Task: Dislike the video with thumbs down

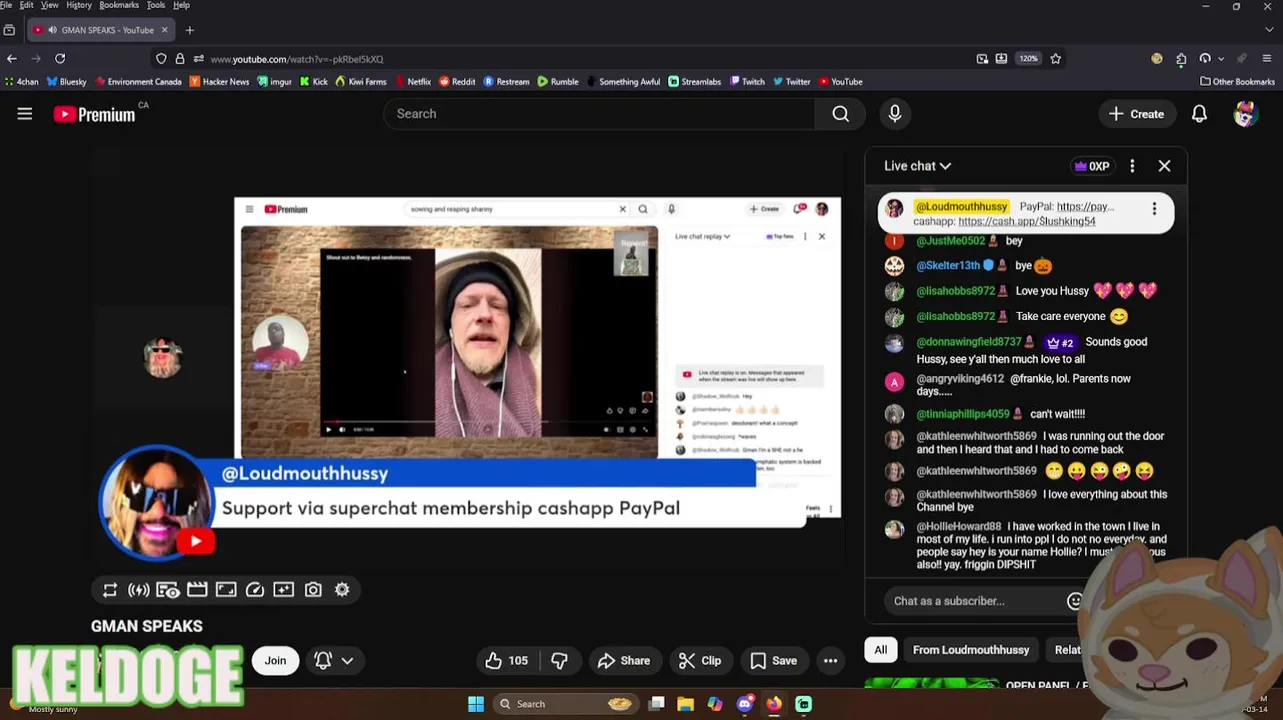Action: pyautogui.click(x=560, y=660)
